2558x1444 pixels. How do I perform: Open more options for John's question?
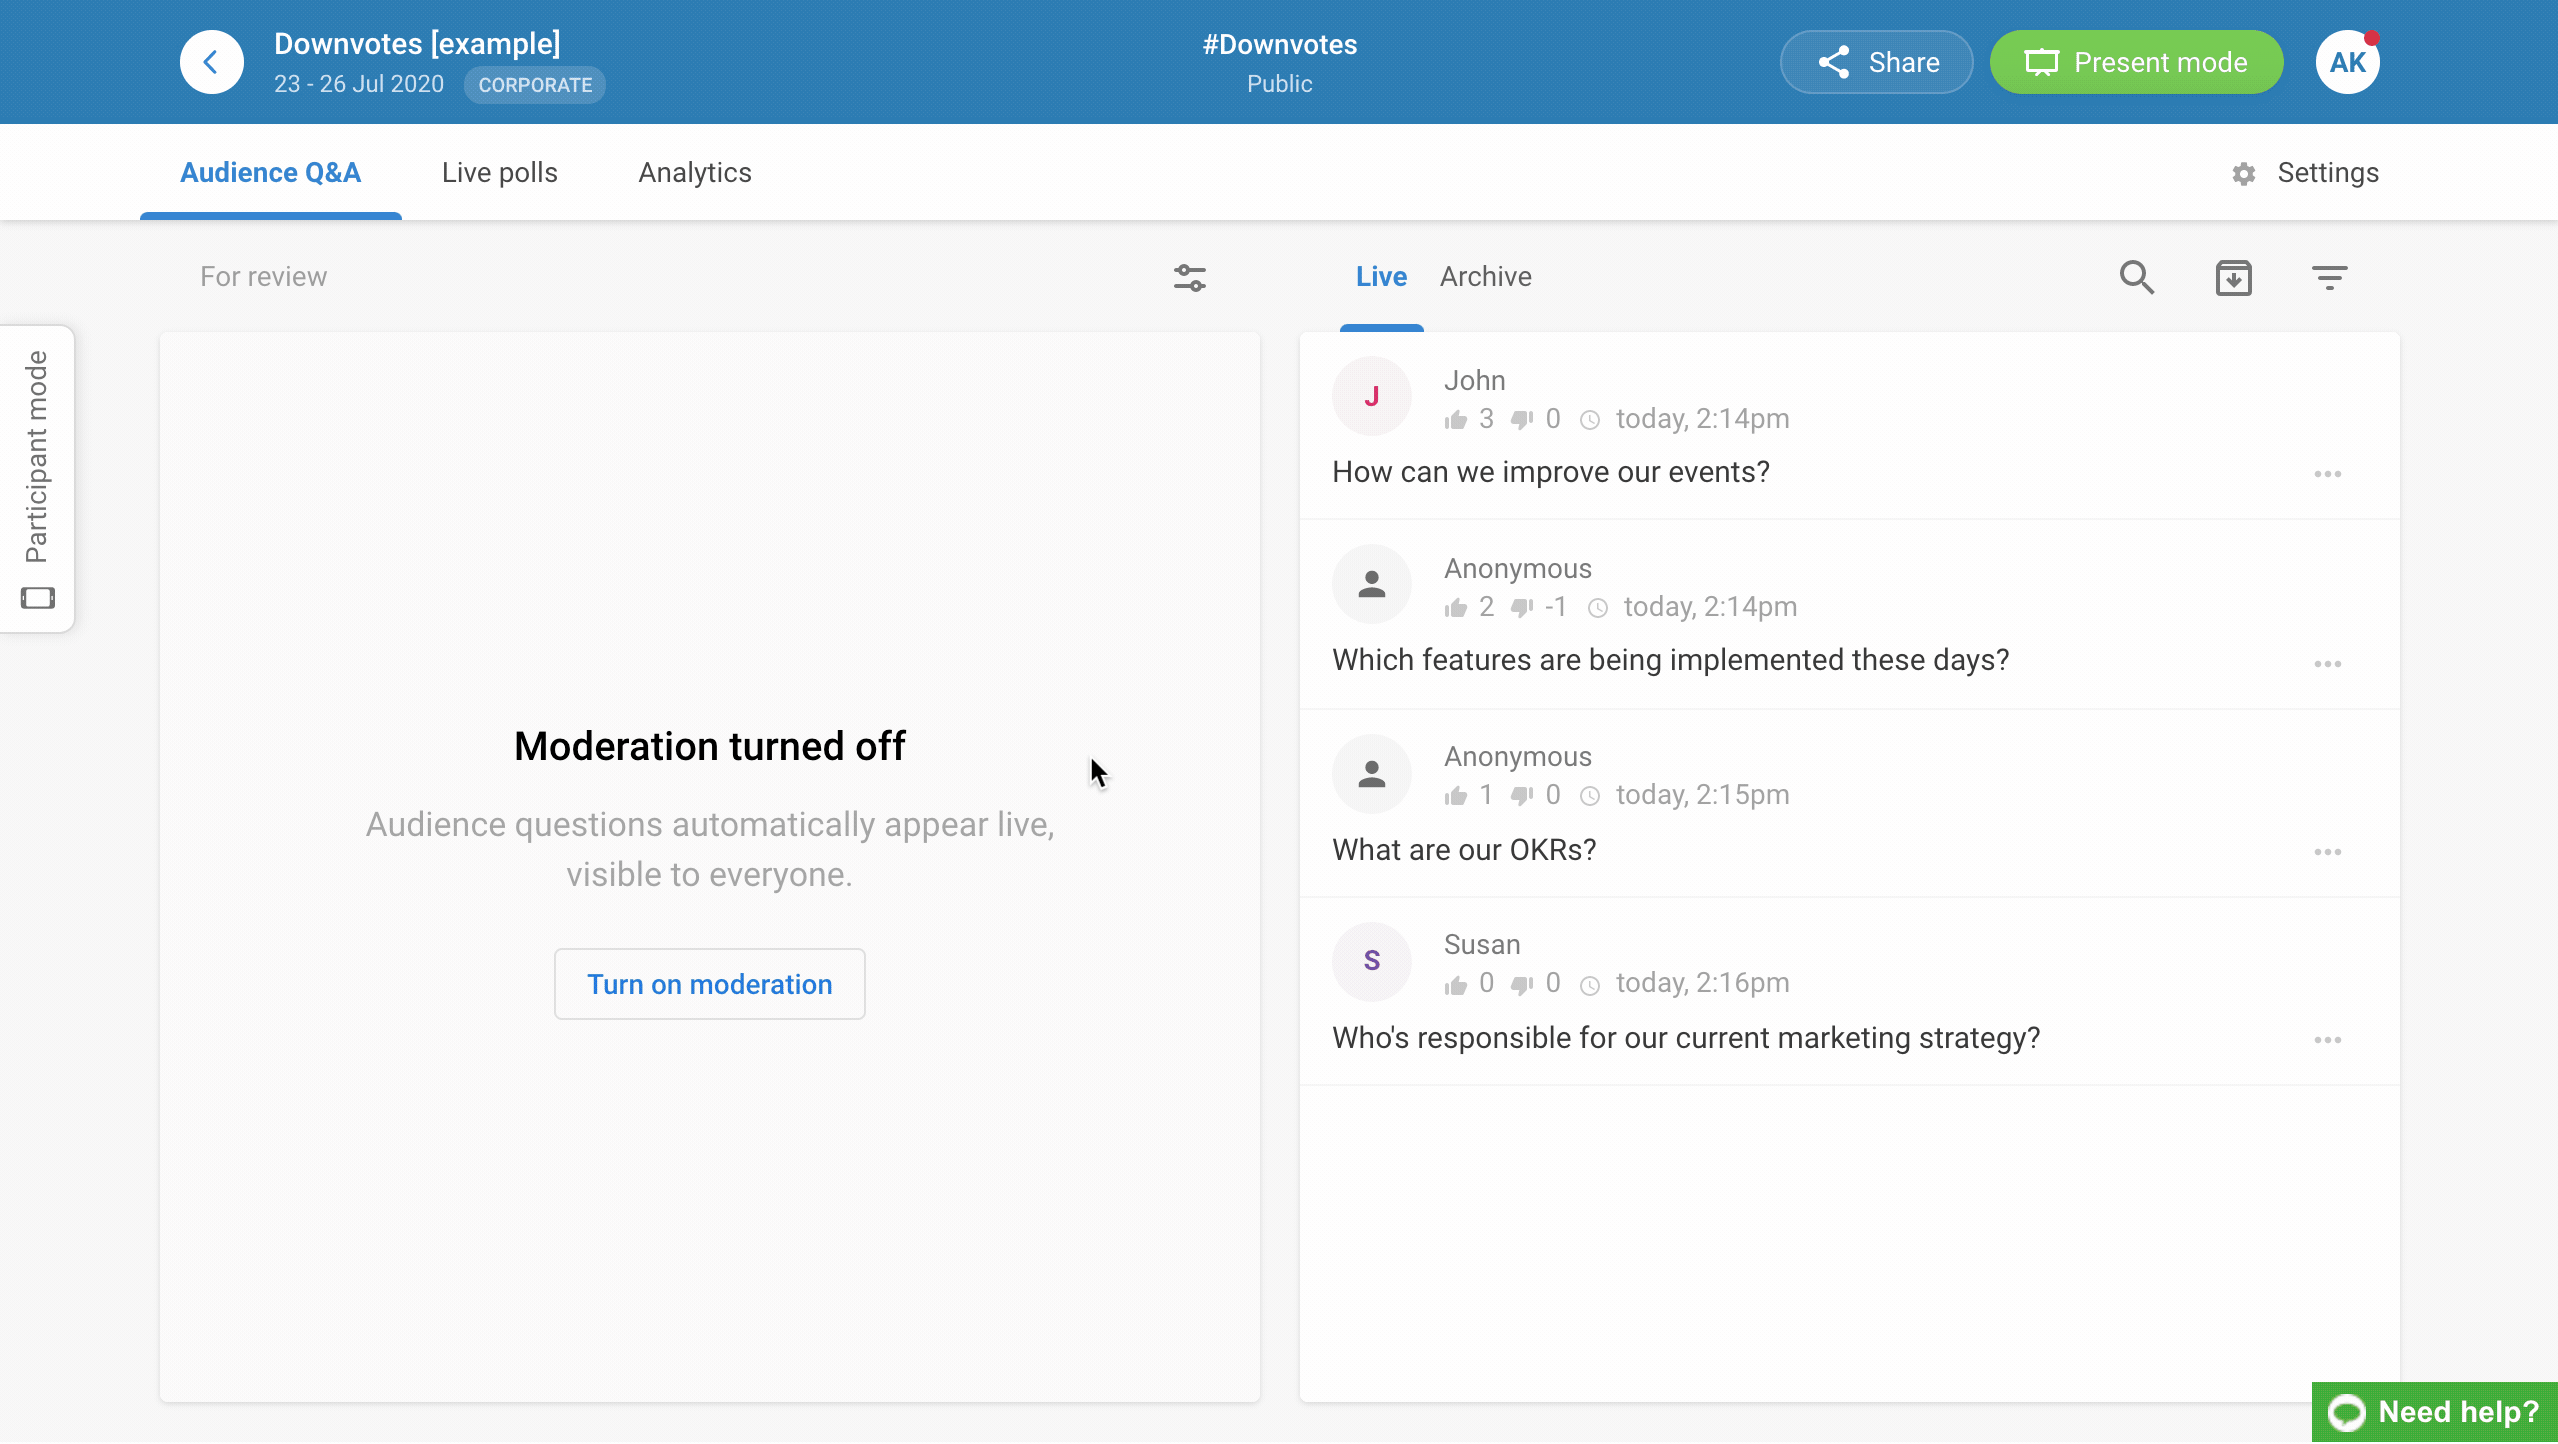[x=2327, y=474]
